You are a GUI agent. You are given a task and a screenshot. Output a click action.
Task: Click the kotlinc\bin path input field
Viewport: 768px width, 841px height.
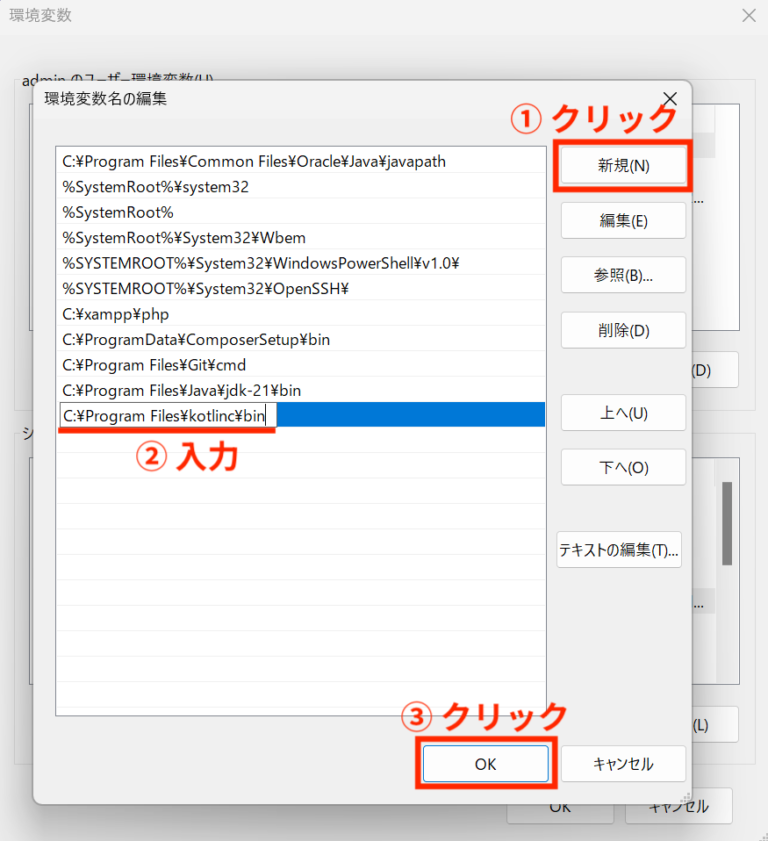pyautogui.click(x=166, y=415)
